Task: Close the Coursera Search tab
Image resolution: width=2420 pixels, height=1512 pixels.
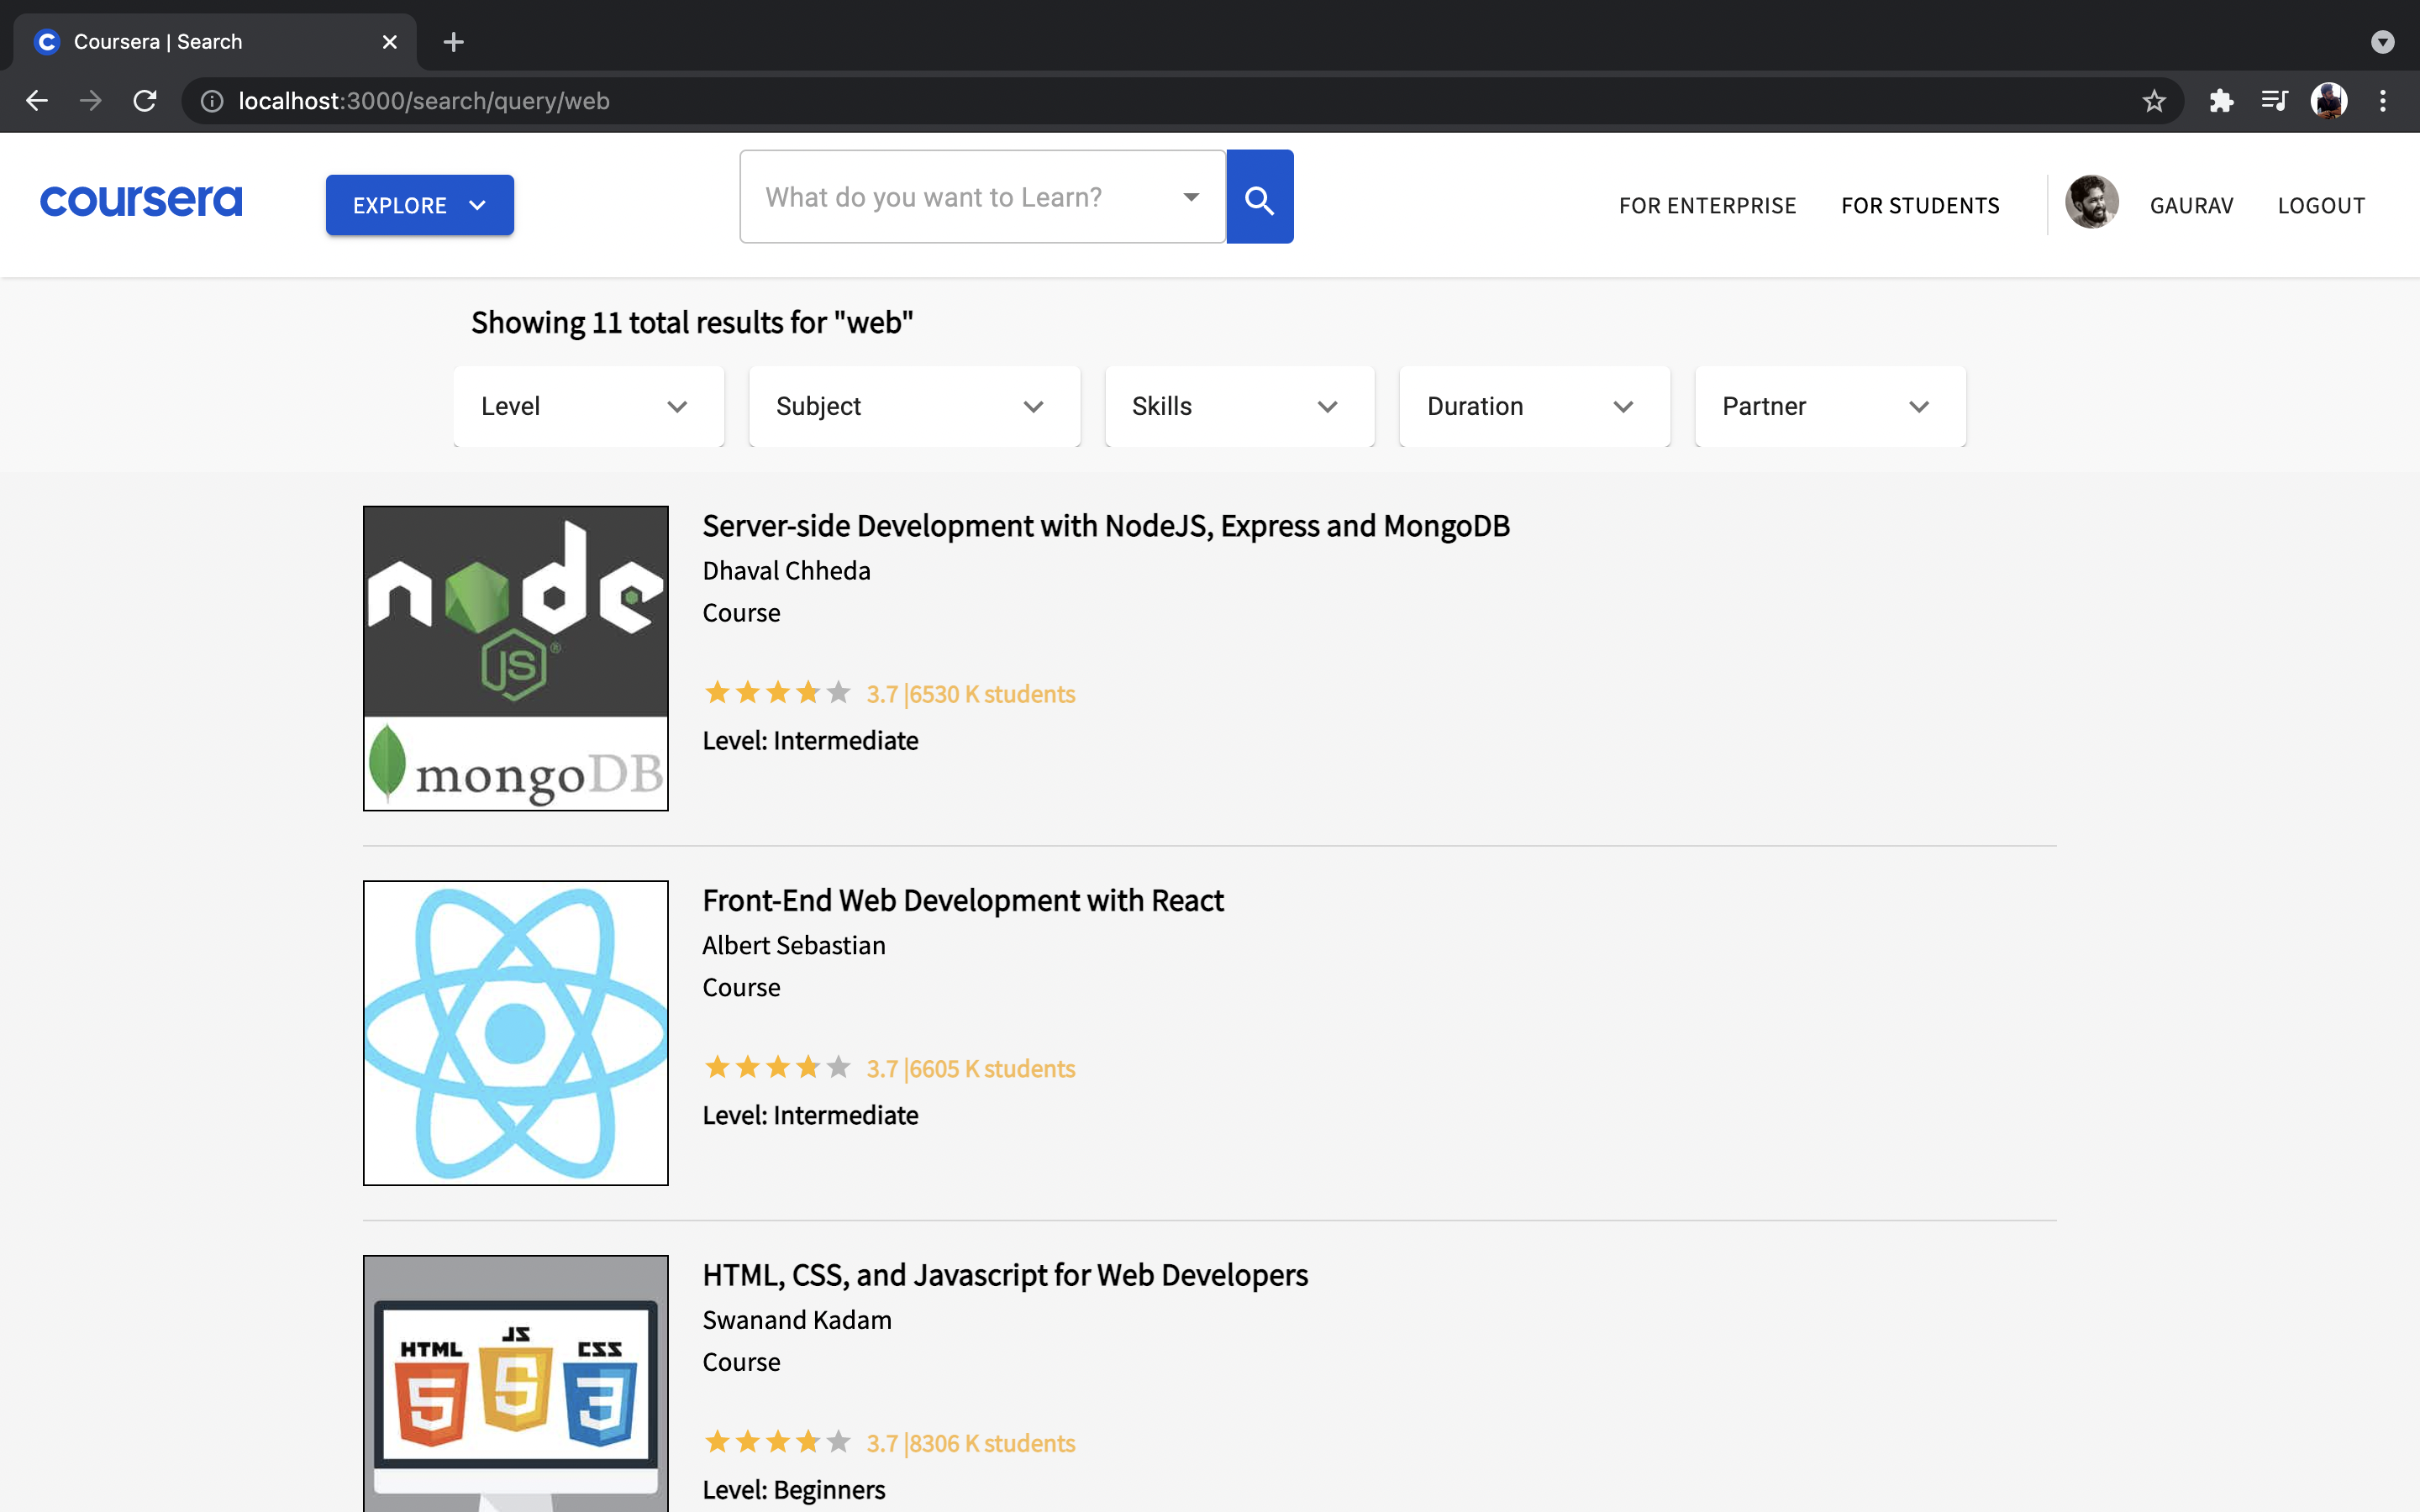Action: [x=390, y=42]
